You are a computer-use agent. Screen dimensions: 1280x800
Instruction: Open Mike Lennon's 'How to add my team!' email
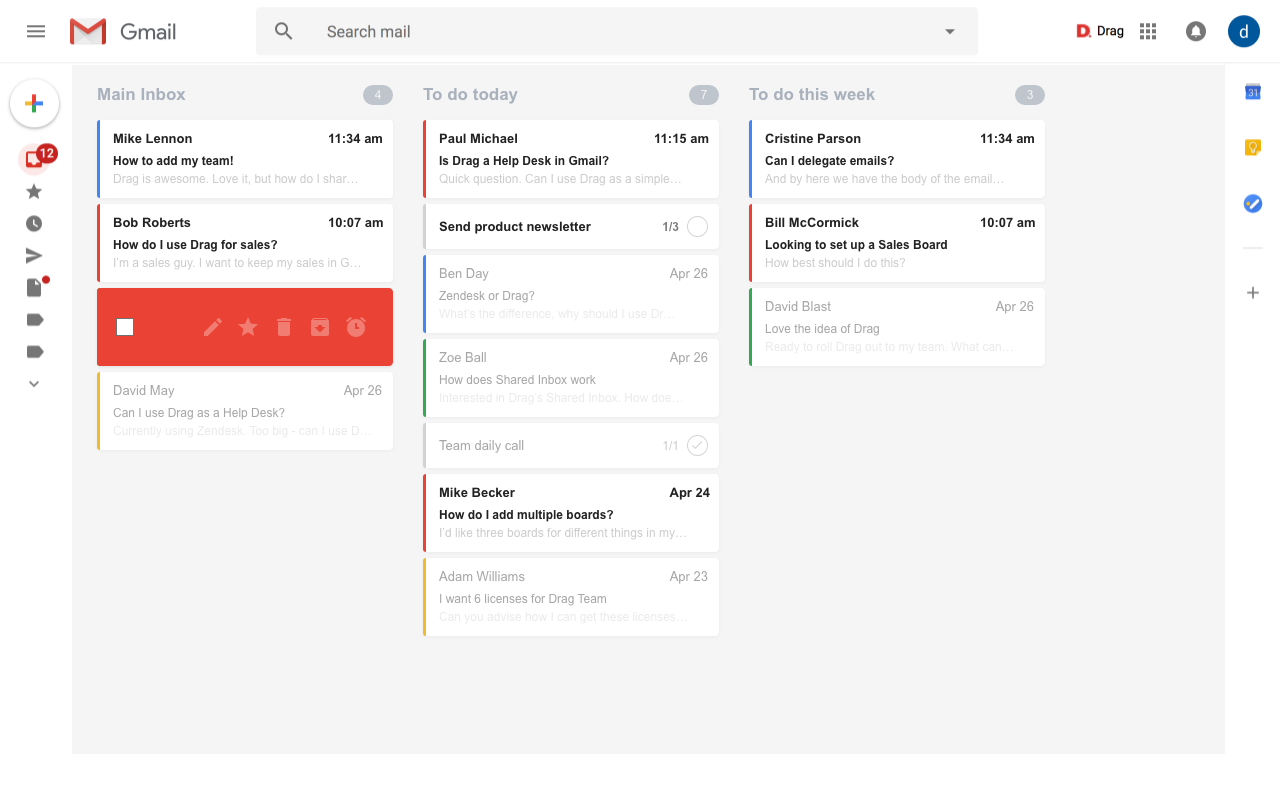pyautogui.click(x=245, y=159)
